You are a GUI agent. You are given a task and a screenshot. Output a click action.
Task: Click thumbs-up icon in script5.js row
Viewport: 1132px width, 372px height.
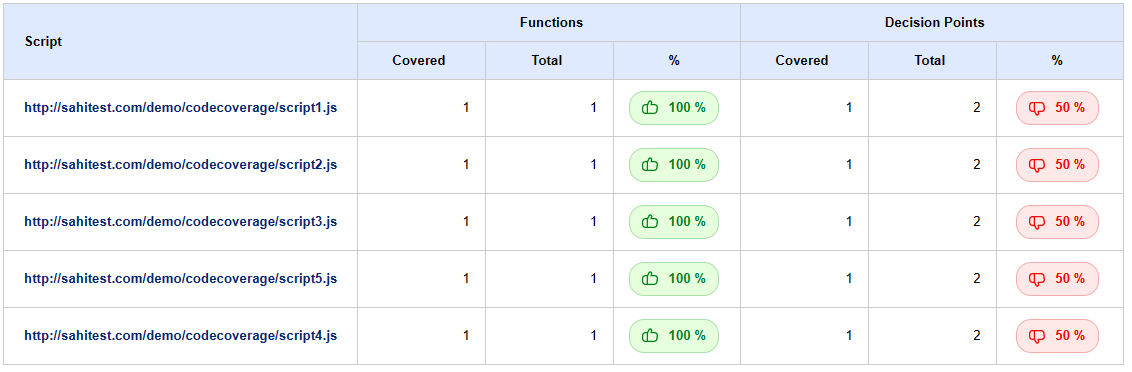pyautogui.click(x=650, y=279)
